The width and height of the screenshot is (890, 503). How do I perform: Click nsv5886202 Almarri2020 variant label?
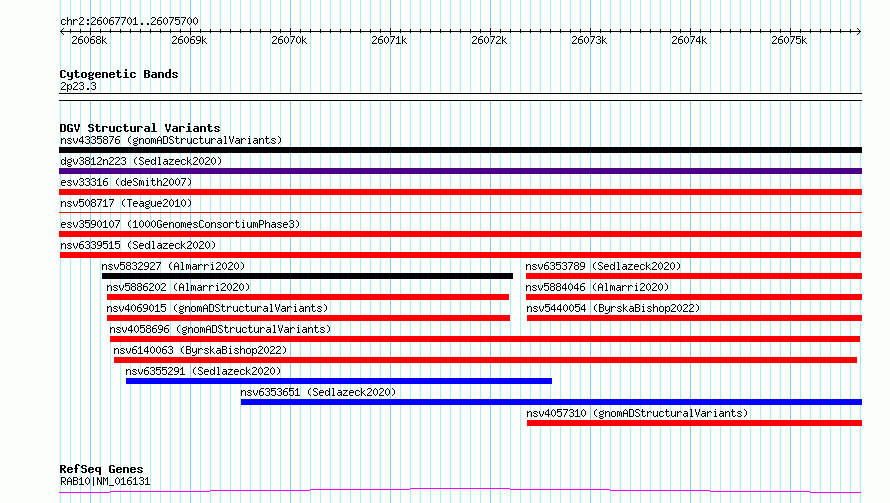click(x=178, y=287)
